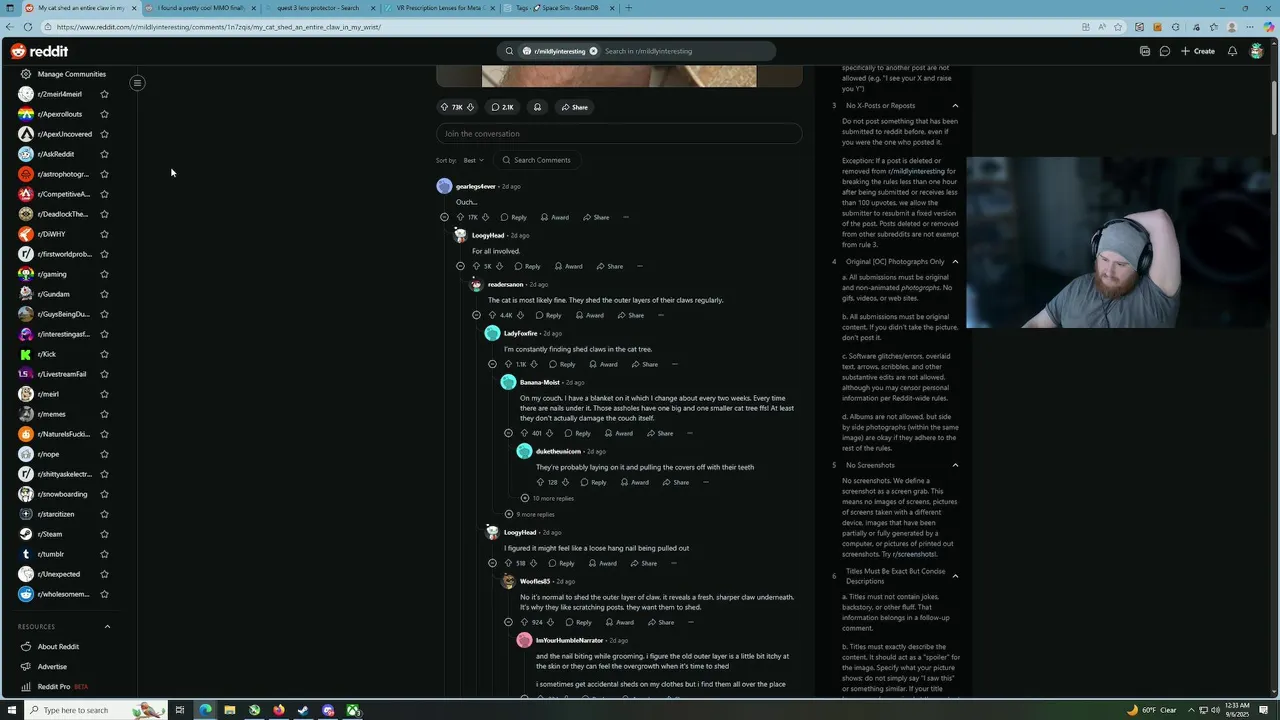Image resolution: width=1280 pixels, height=720 pixels.
Task: Upvote LadyFoxfire's shed claws comment
Action: tap(508, 364)
